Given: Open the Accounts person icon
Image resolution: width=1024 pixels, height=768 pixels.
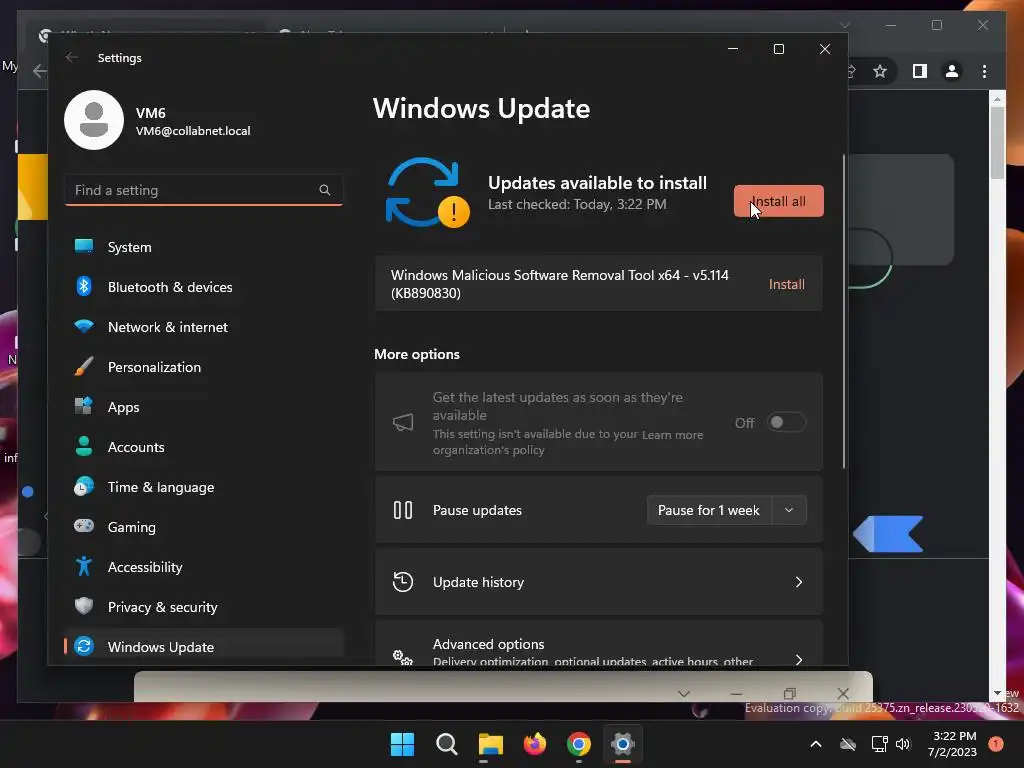Looking at the screenshot, I should [84, 446].
